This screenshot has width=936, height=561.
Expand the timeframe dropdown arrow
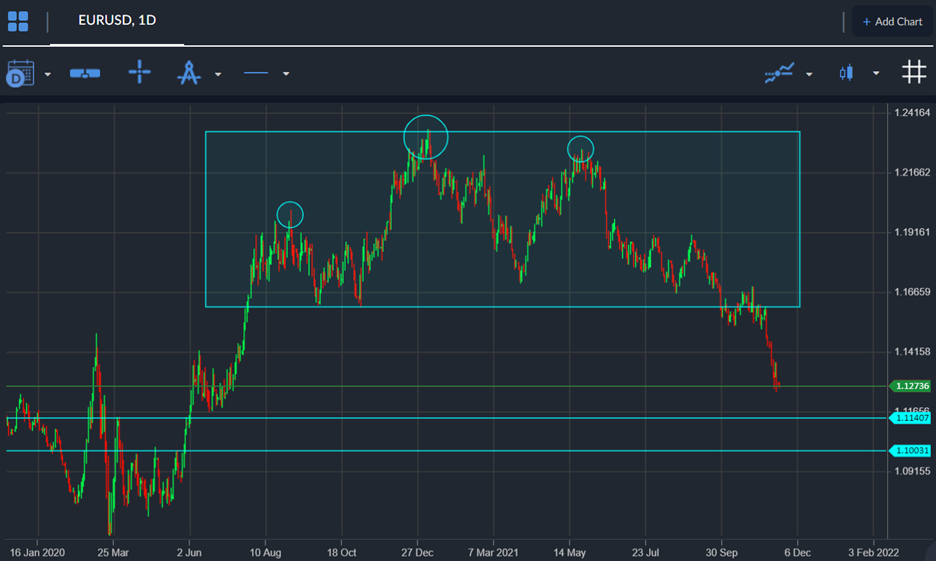coord(48,75)
